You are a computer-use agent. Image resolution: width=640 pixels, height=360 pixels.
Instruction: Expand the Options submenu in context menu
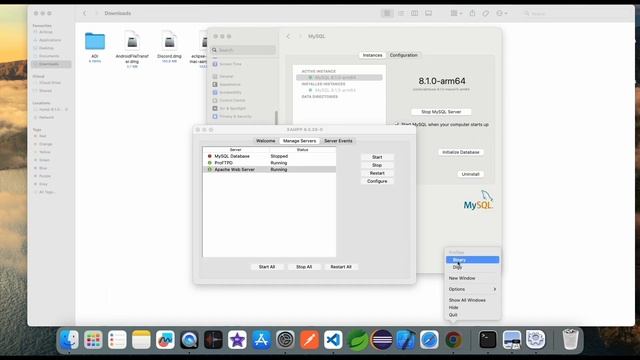coord(473,289)
